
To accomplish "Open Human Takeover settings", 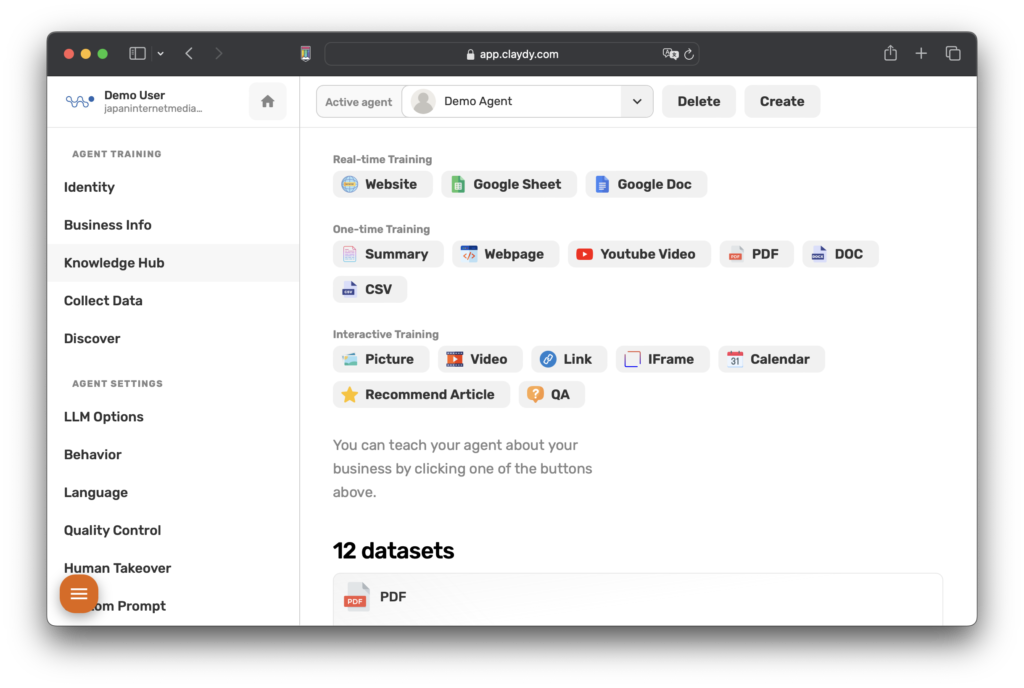I will pyautogui.click(x=117, y=568).
